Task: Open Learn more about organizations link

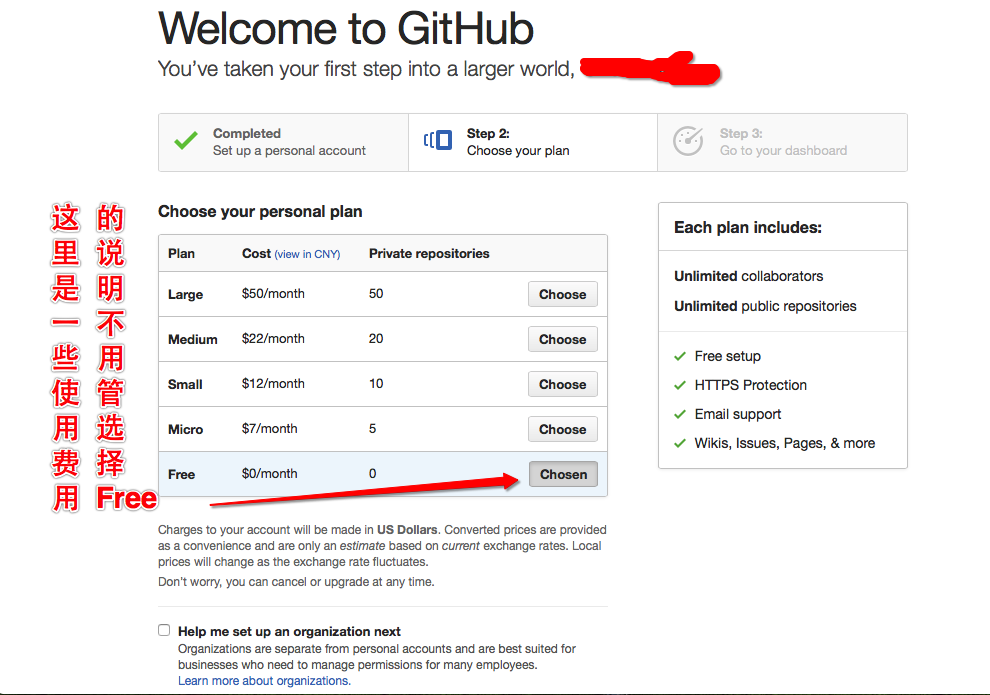Action: click(264, 680)
